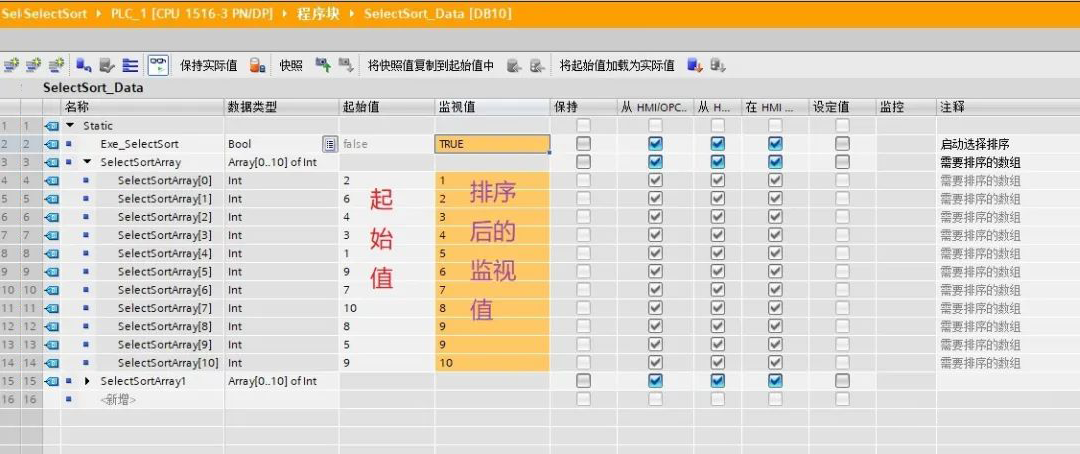The image size is (1080, 454).
Task: Click 将起始值加载为实际值 button
Action: (x=617, y=66)
